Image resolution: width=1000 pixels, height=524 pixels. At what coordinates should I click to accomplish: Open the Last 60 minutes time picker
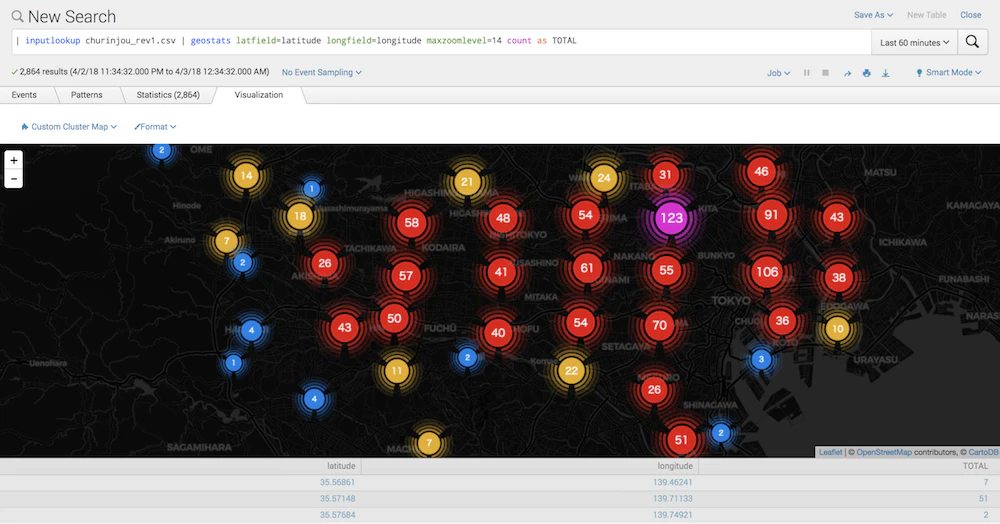[915, 42]
